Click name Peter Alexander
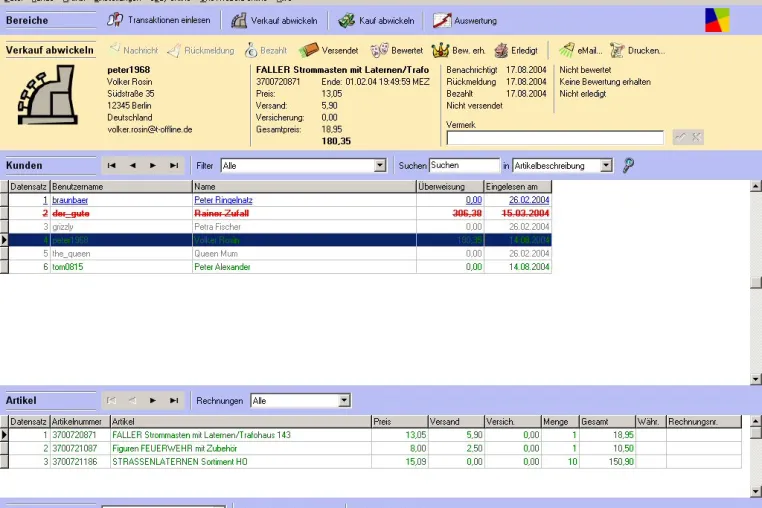Image resolution: width=762 pixels, height=508 pixels. point(222,267)
